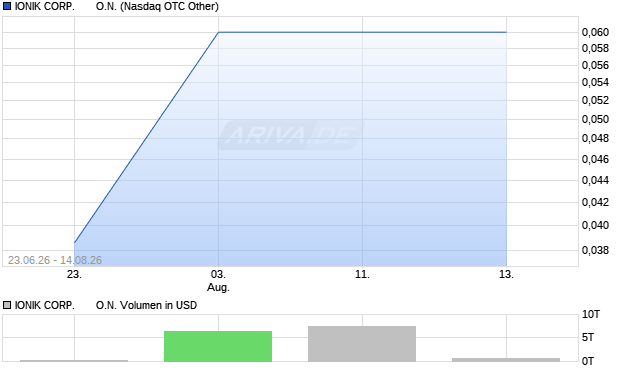This screenshot has width=620, height=371.
Task: Click the '0T' volume axis label
Action: [588, 361]
